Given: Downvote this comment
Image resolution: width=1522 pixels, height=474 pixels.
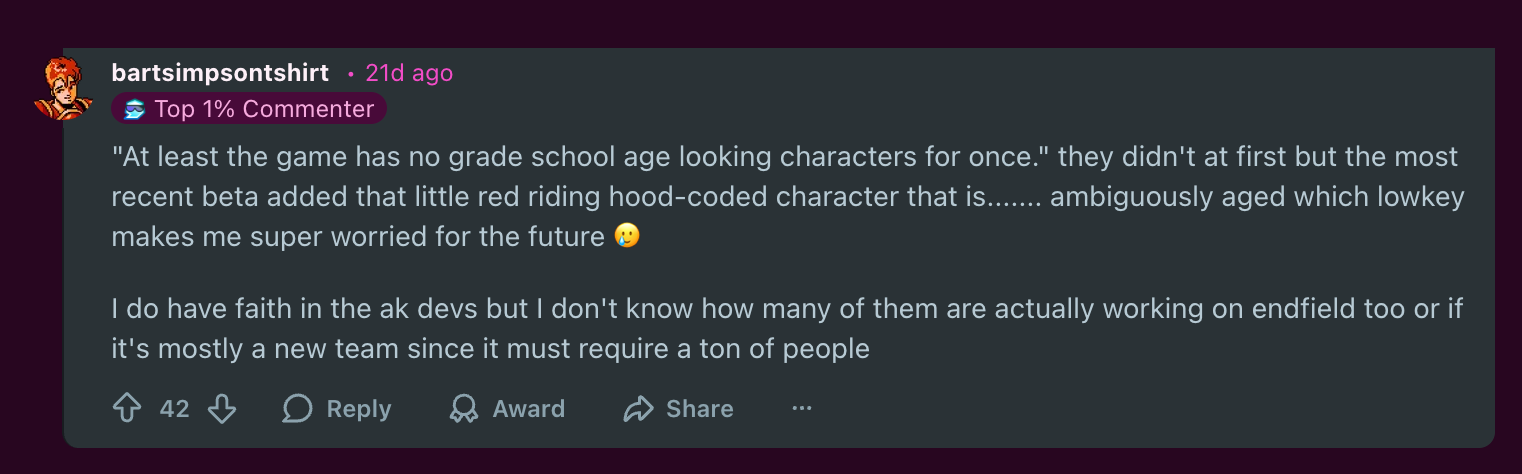Looking at the screenshot, I should (221, 409).
